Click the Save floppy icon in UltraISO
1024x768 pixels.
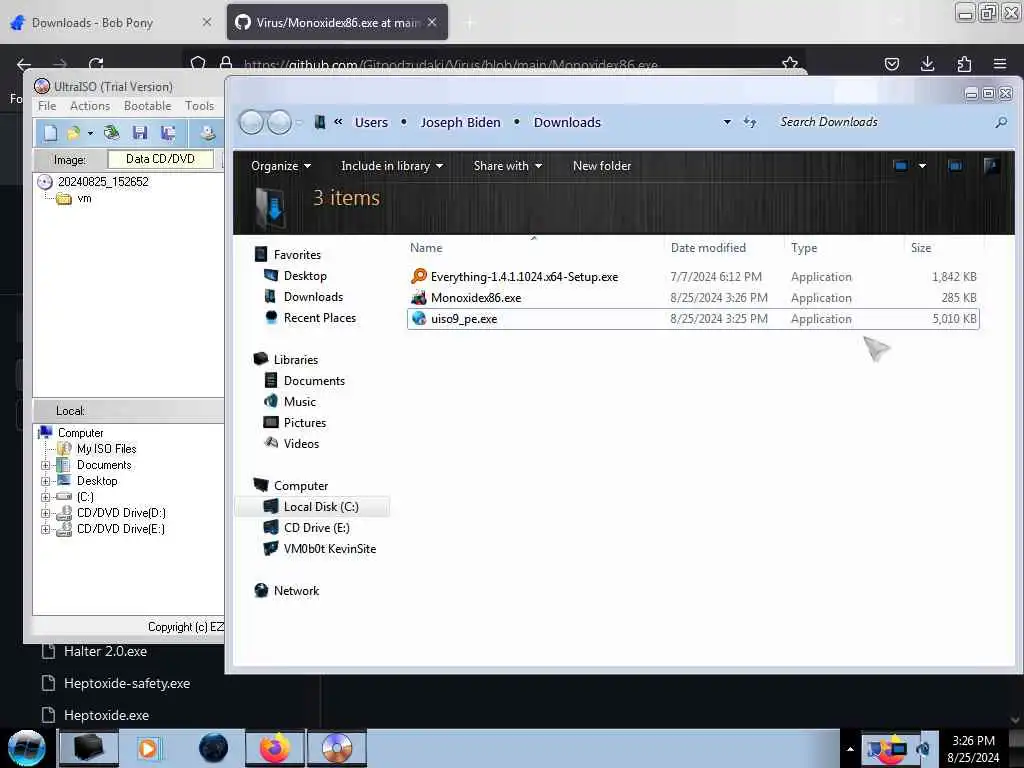click(x=140, y=133)
